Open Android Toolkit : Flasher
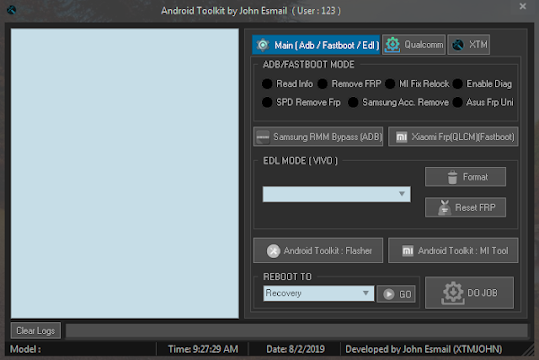Image resolution: width=539 pixels, height=360 pixels. pyautogui.click(x=318, y=251)
